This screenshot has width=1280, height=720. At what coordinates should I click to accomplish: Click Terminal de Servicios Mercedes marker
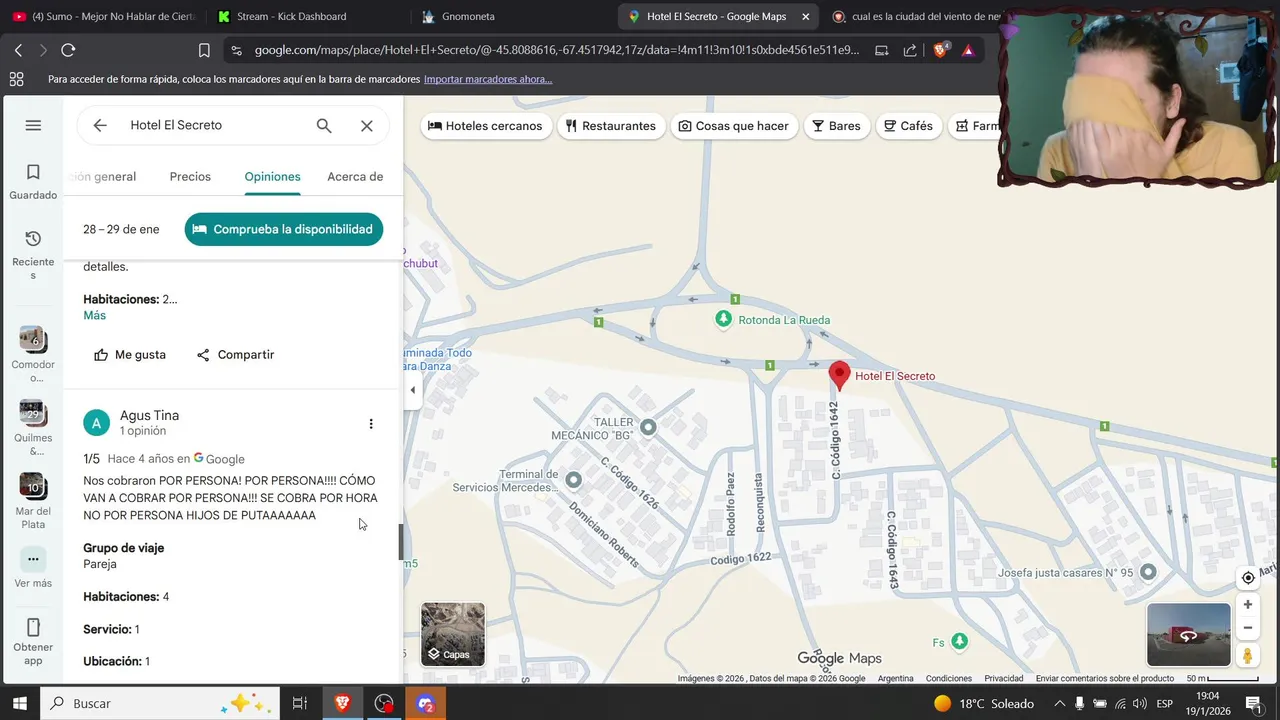(x=573, y=480)
